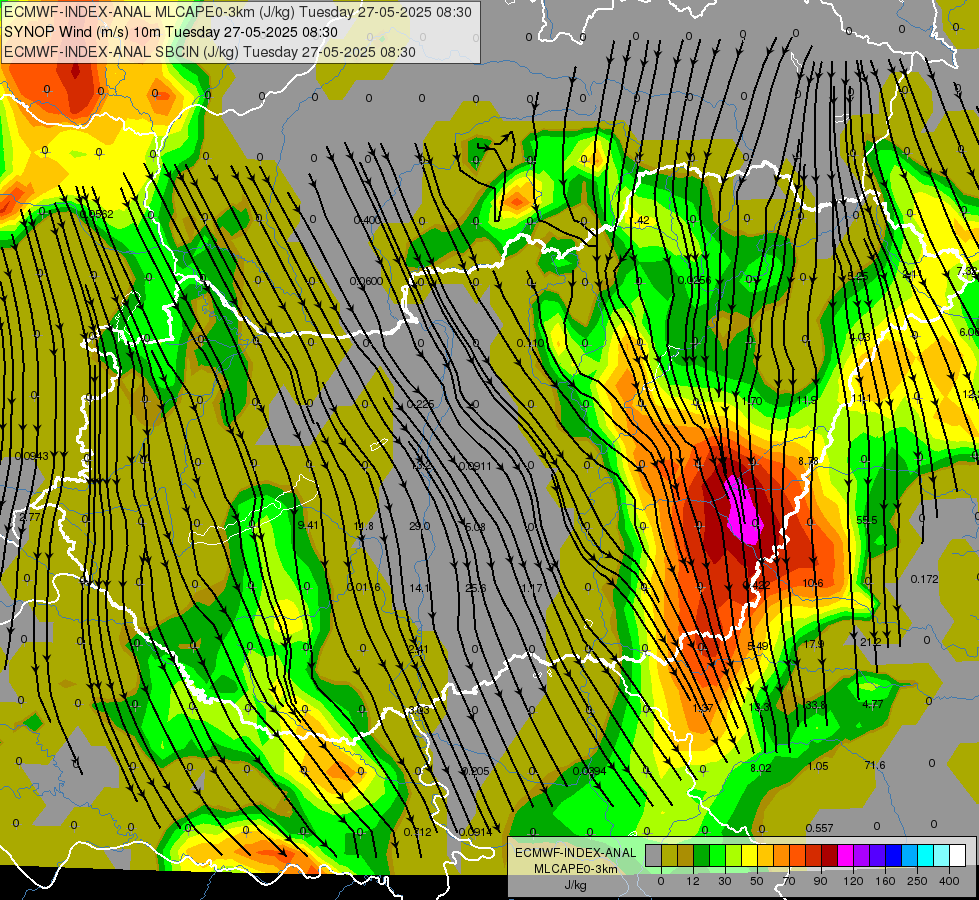Click the legend scale label 12

pyautogui.click(x=693, y=881)
